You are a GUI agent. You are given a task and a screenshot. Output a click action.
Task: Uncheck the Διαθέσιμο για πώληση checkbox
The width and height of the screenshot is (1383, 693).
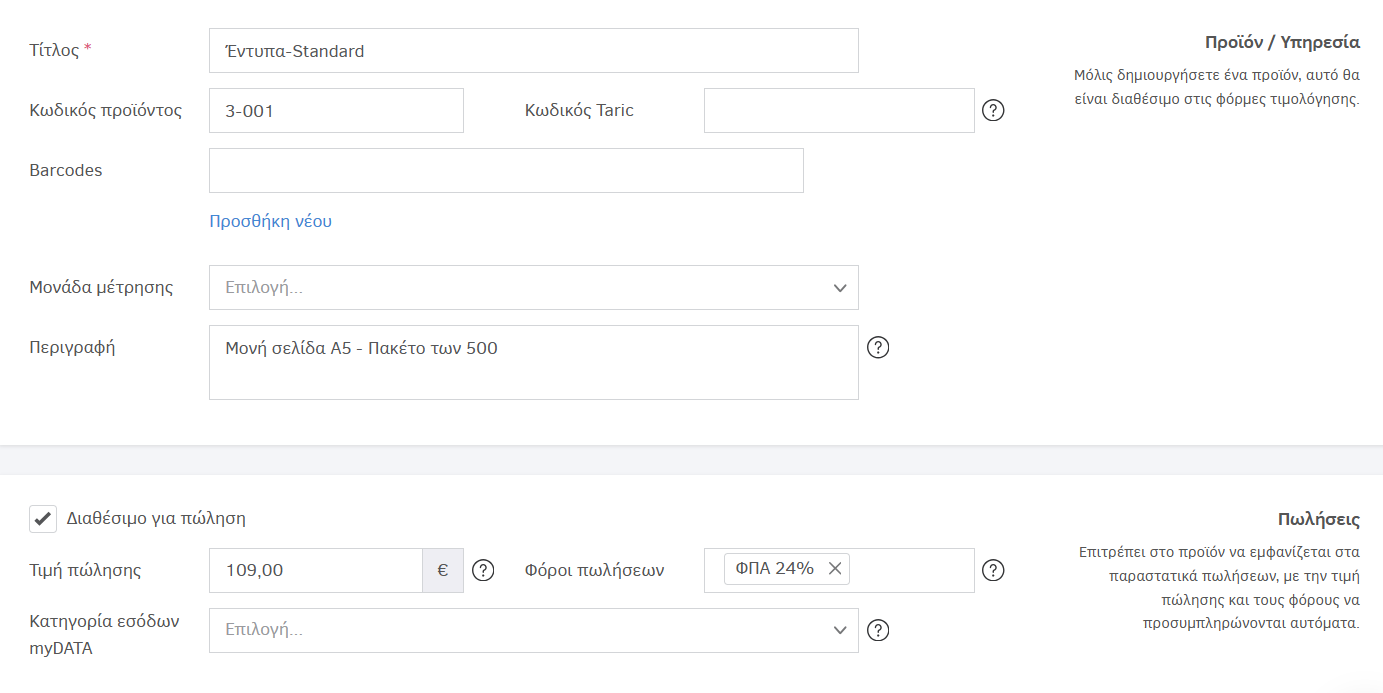[43, 519]
